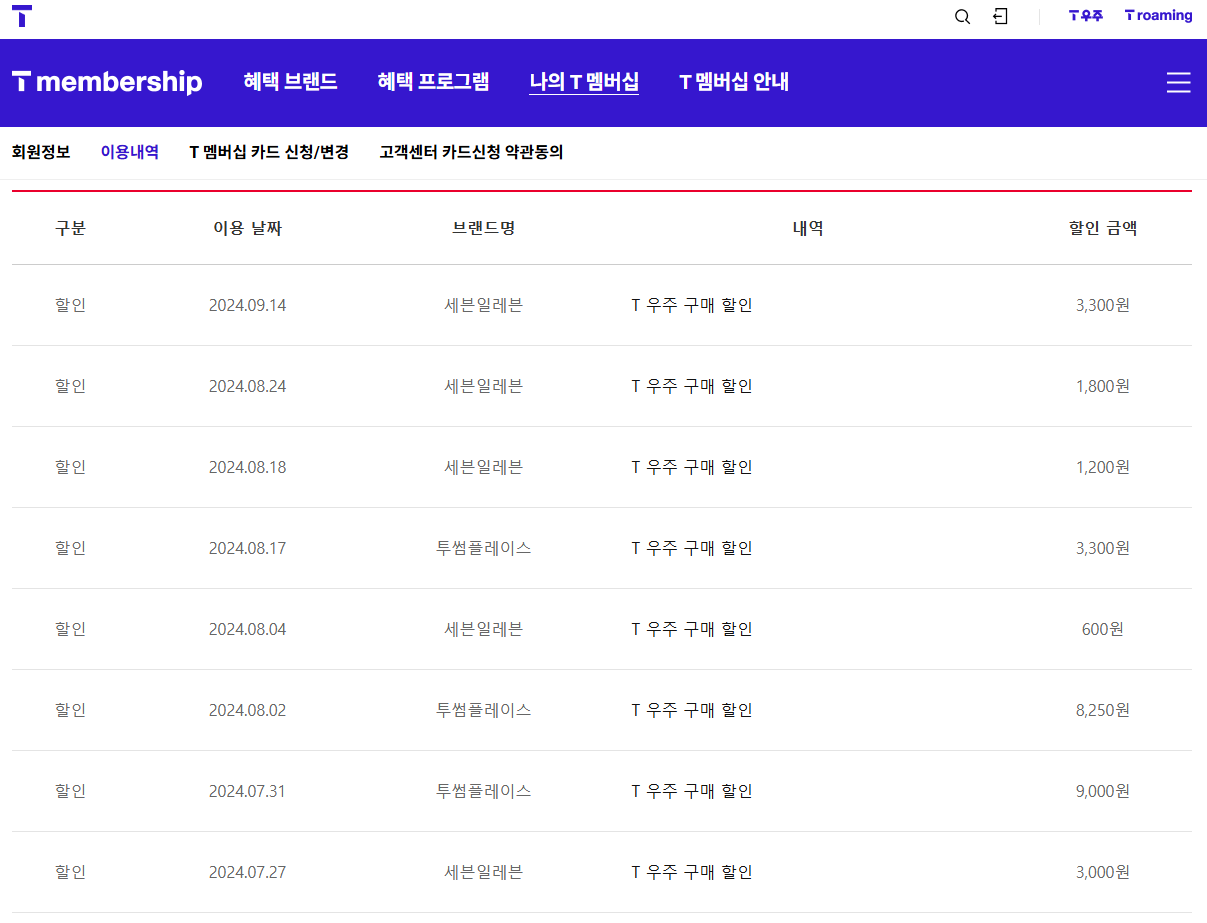This screenshot has width=1207, height=923.
Task: Select date 2024.08.24
Action: click(x=247, y=386)
